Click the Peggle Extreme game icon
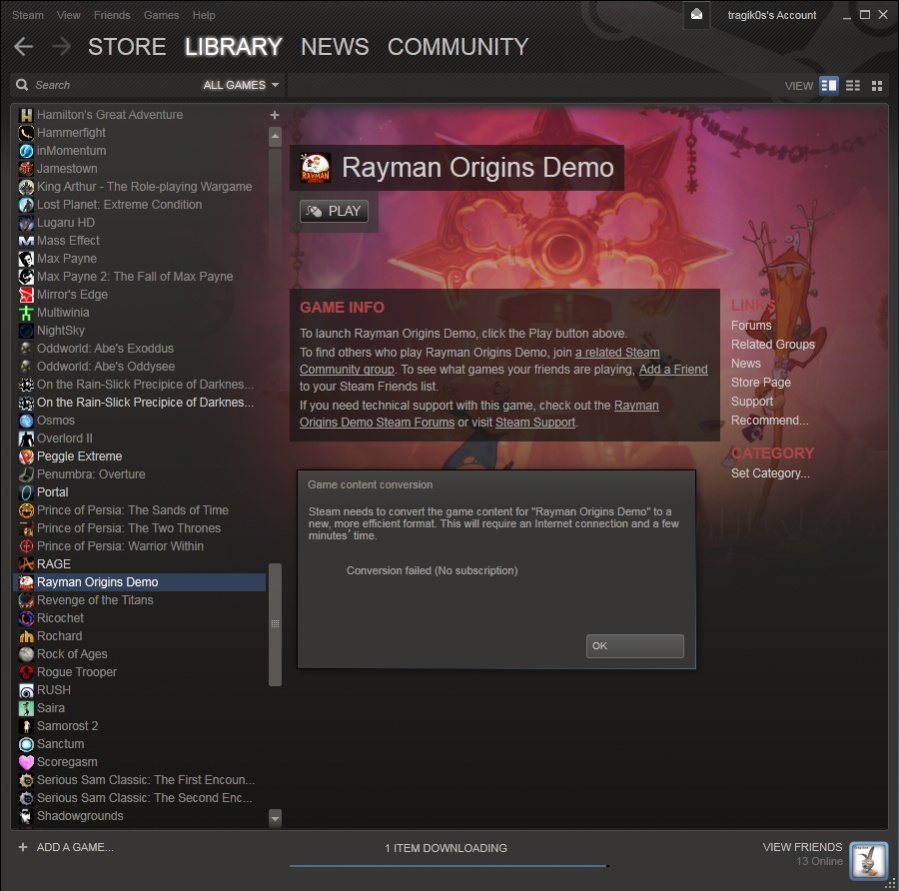This screenshot has height=891, width=899. tap(26, 456)
